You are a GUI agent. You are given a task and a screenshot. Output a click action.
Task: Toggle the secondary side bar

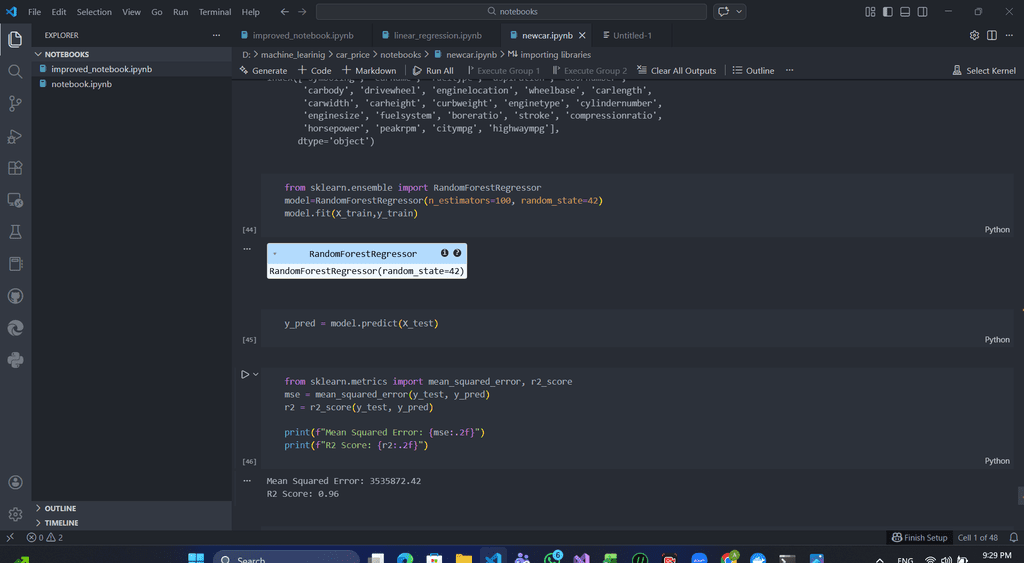(922, 12)
